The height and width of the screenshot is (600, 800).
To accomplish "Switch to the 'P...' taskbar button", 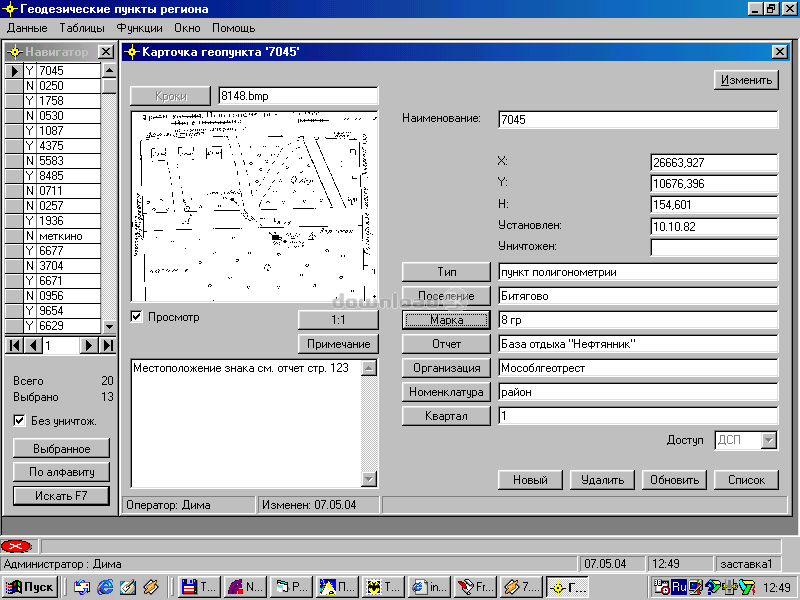I will coord(291,587).
